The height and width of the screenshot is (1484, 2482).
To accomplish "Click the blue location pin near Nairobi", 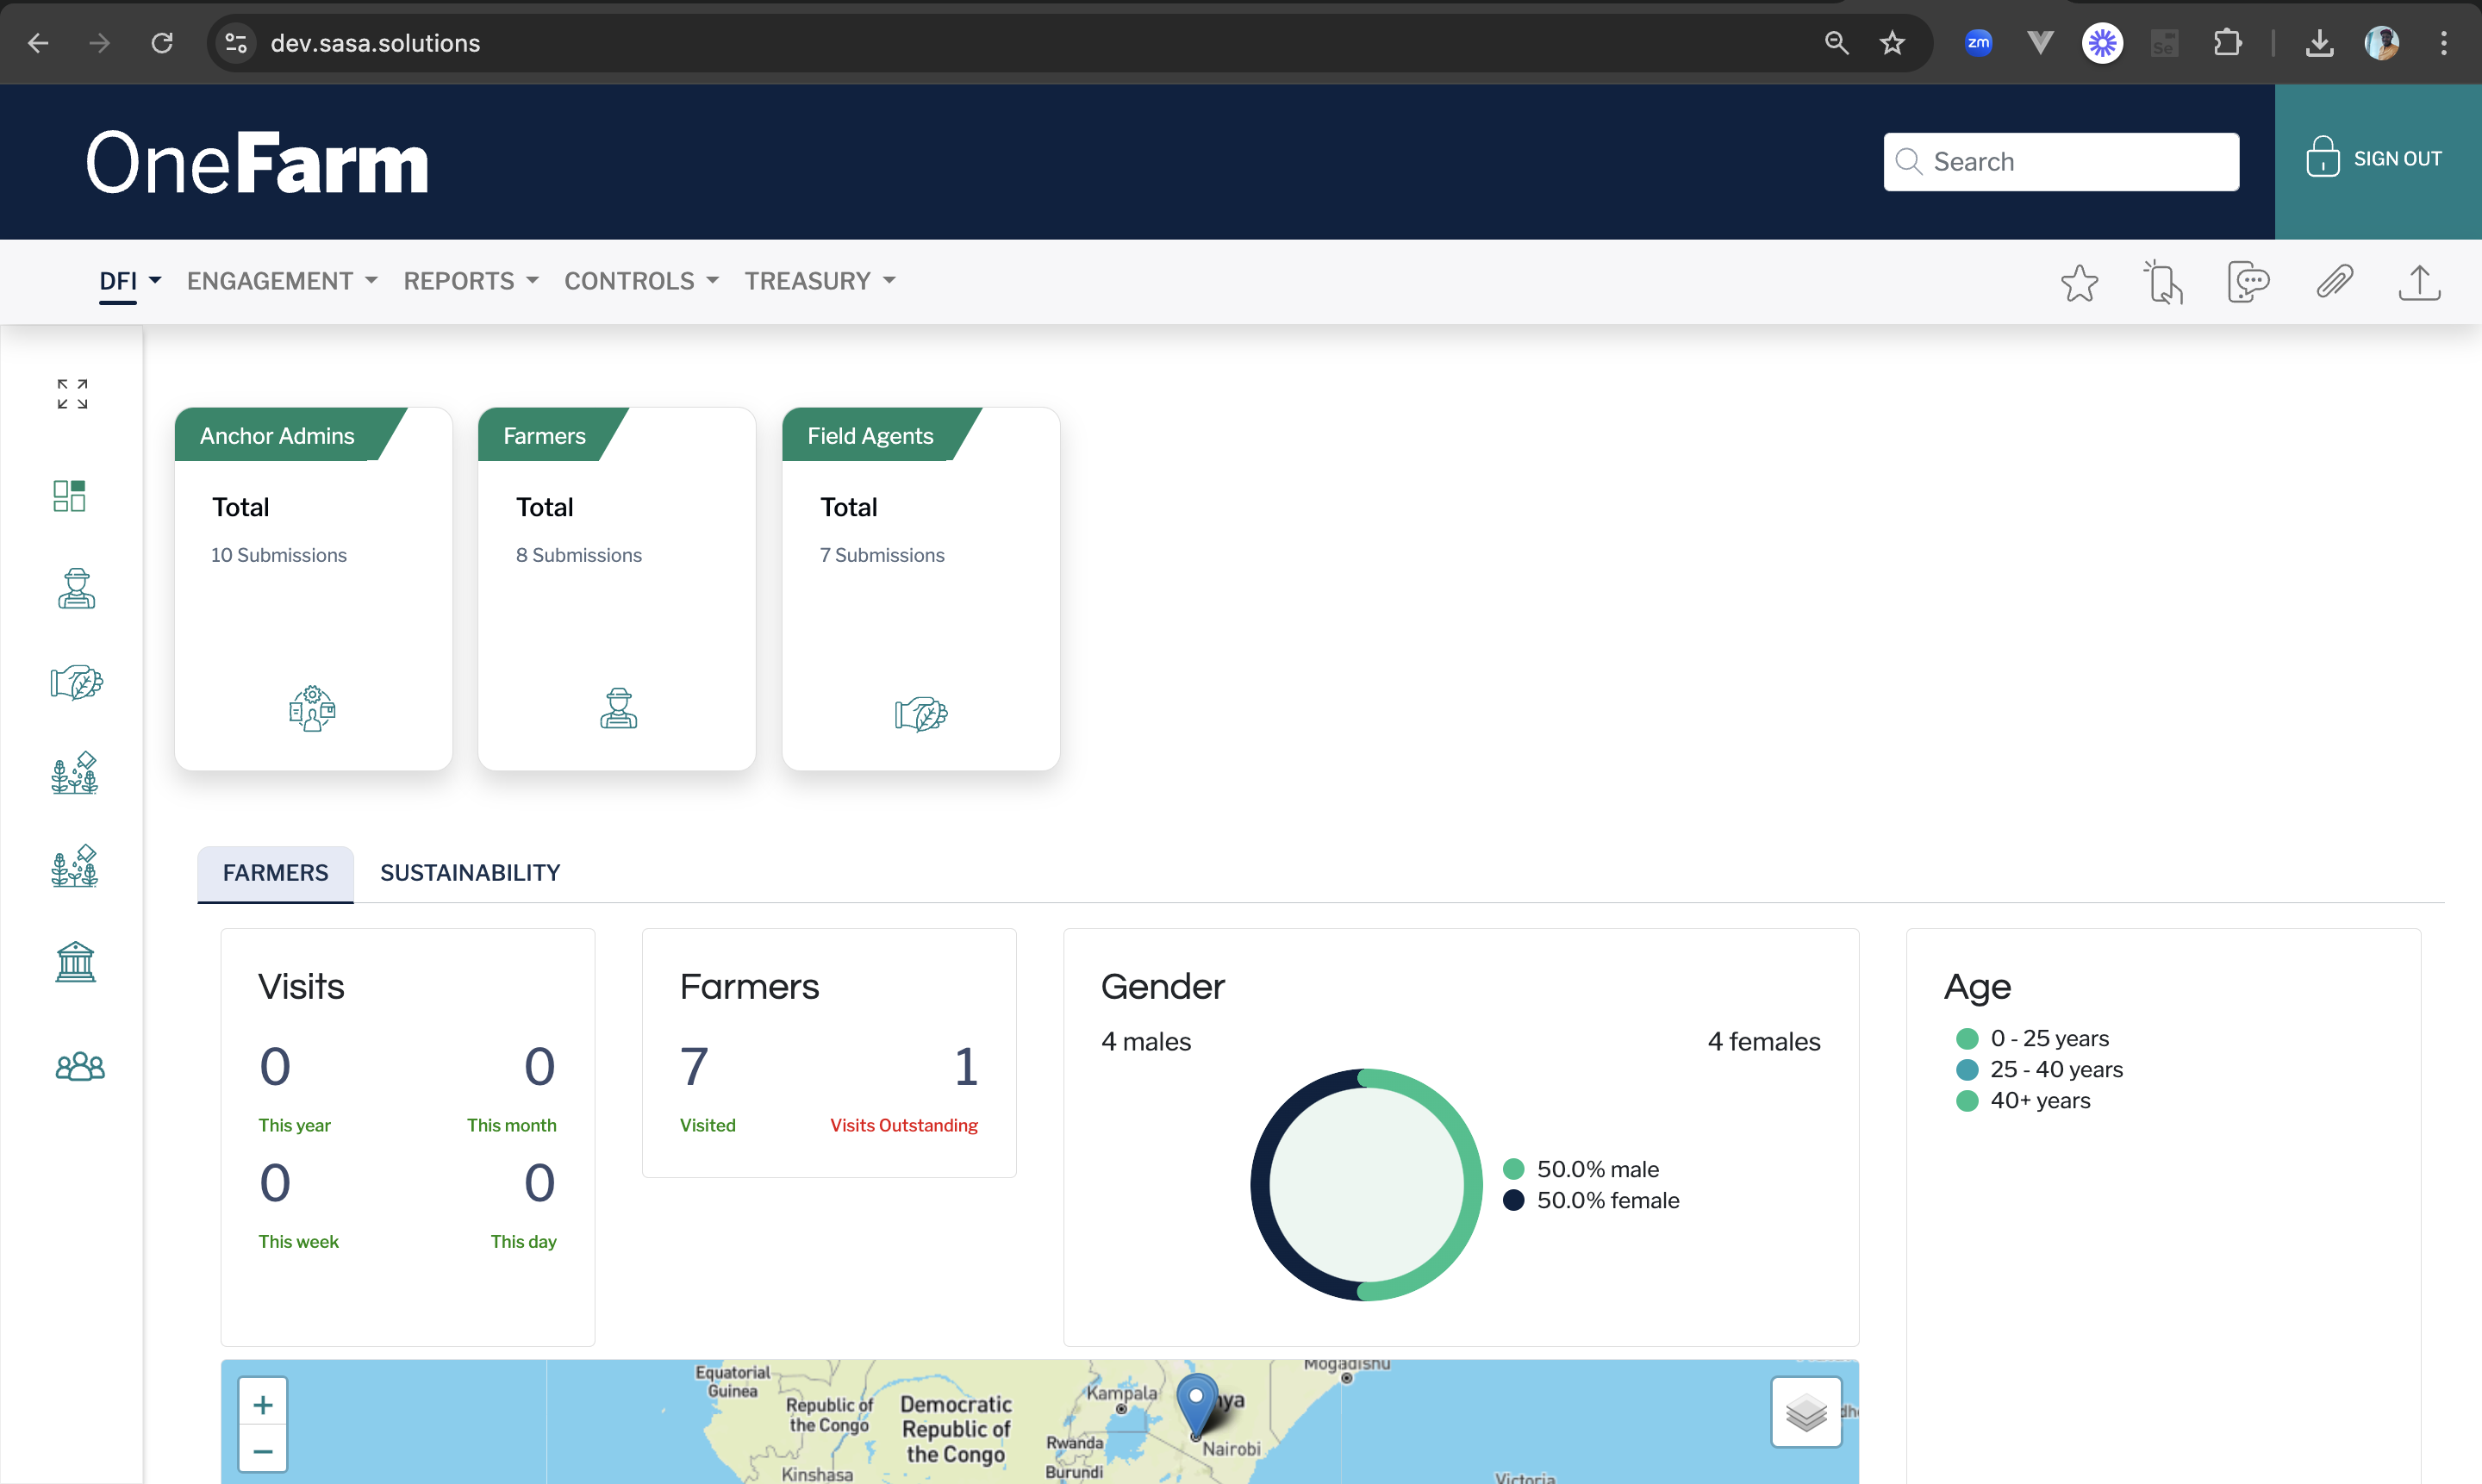I will tap(1196, 1406).
